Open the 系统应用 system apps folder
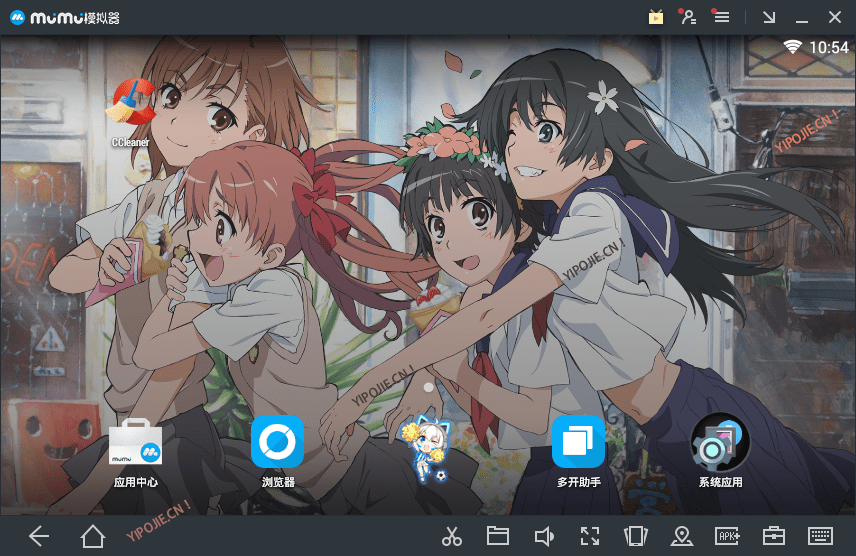 [720, 442]
